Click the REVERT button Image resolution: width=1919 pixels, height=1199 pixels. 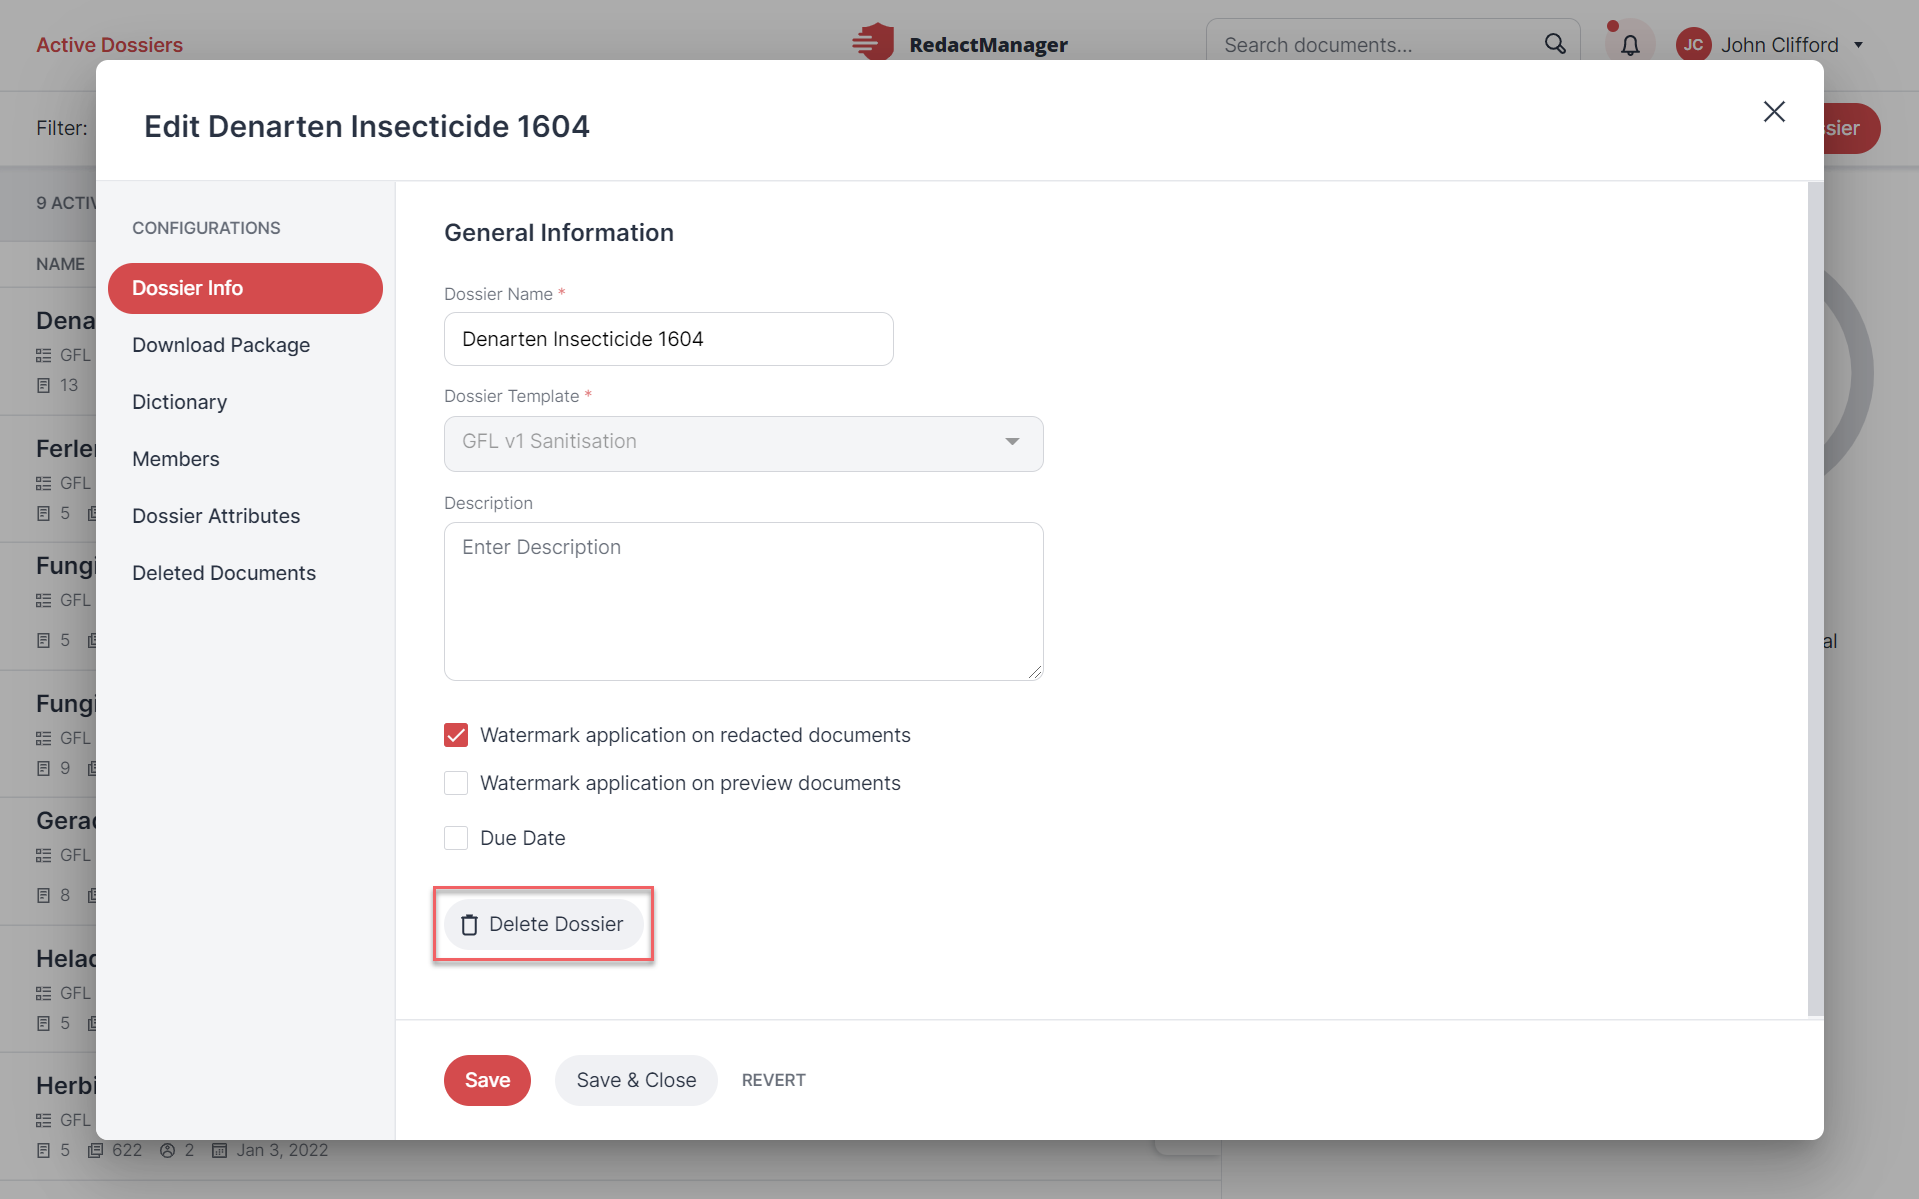[x=774, y=1080]
